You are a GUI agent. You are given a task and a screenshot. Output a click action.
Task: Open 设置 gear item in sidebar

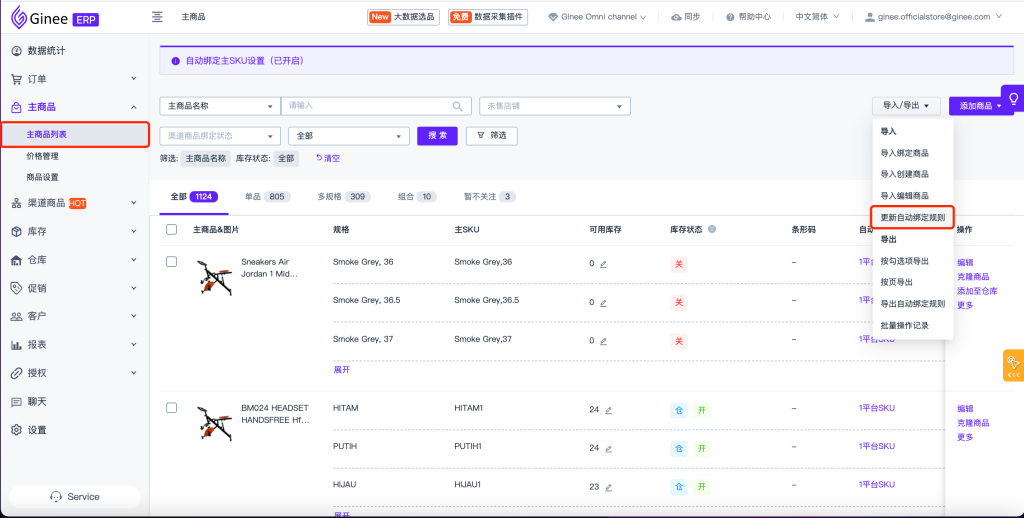(x=37, y=430)
